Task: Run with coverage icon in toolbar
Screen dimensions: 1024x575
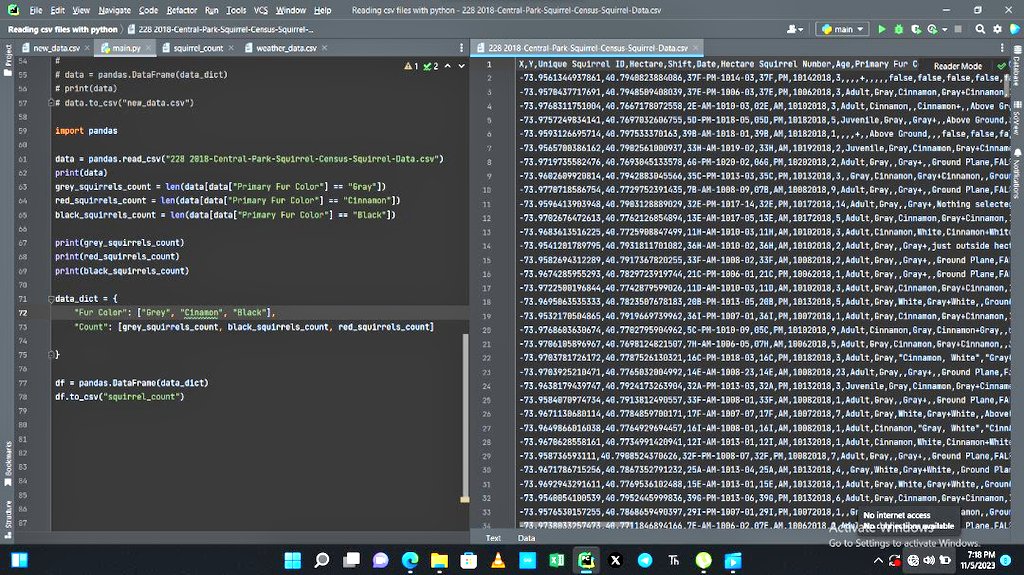Action: [x=916, y=29]
